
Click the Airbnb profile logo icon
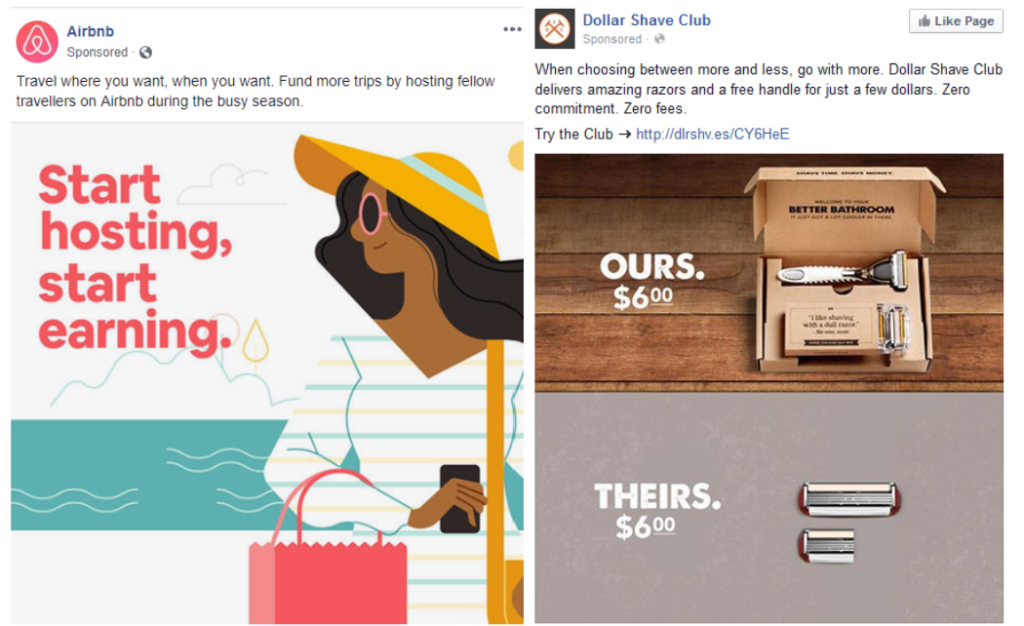[37, 42]
